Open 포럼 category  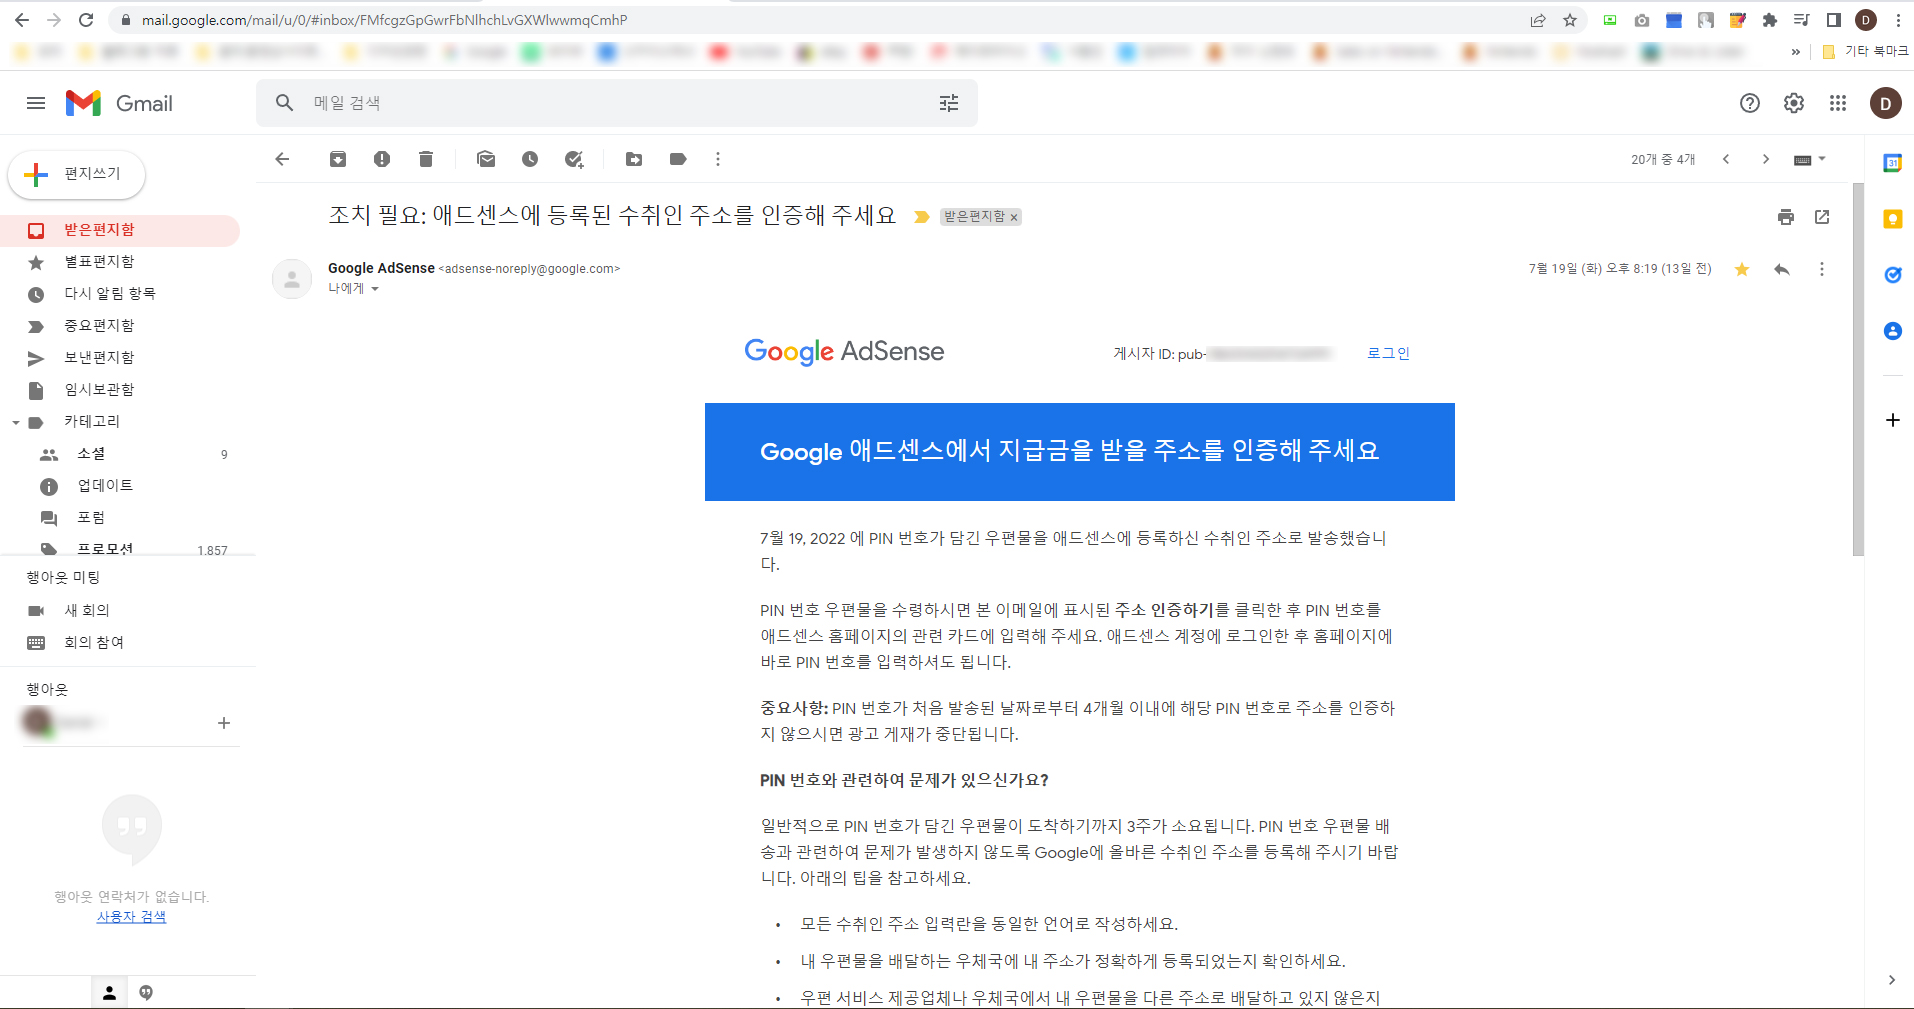click(x=120, y=518)
